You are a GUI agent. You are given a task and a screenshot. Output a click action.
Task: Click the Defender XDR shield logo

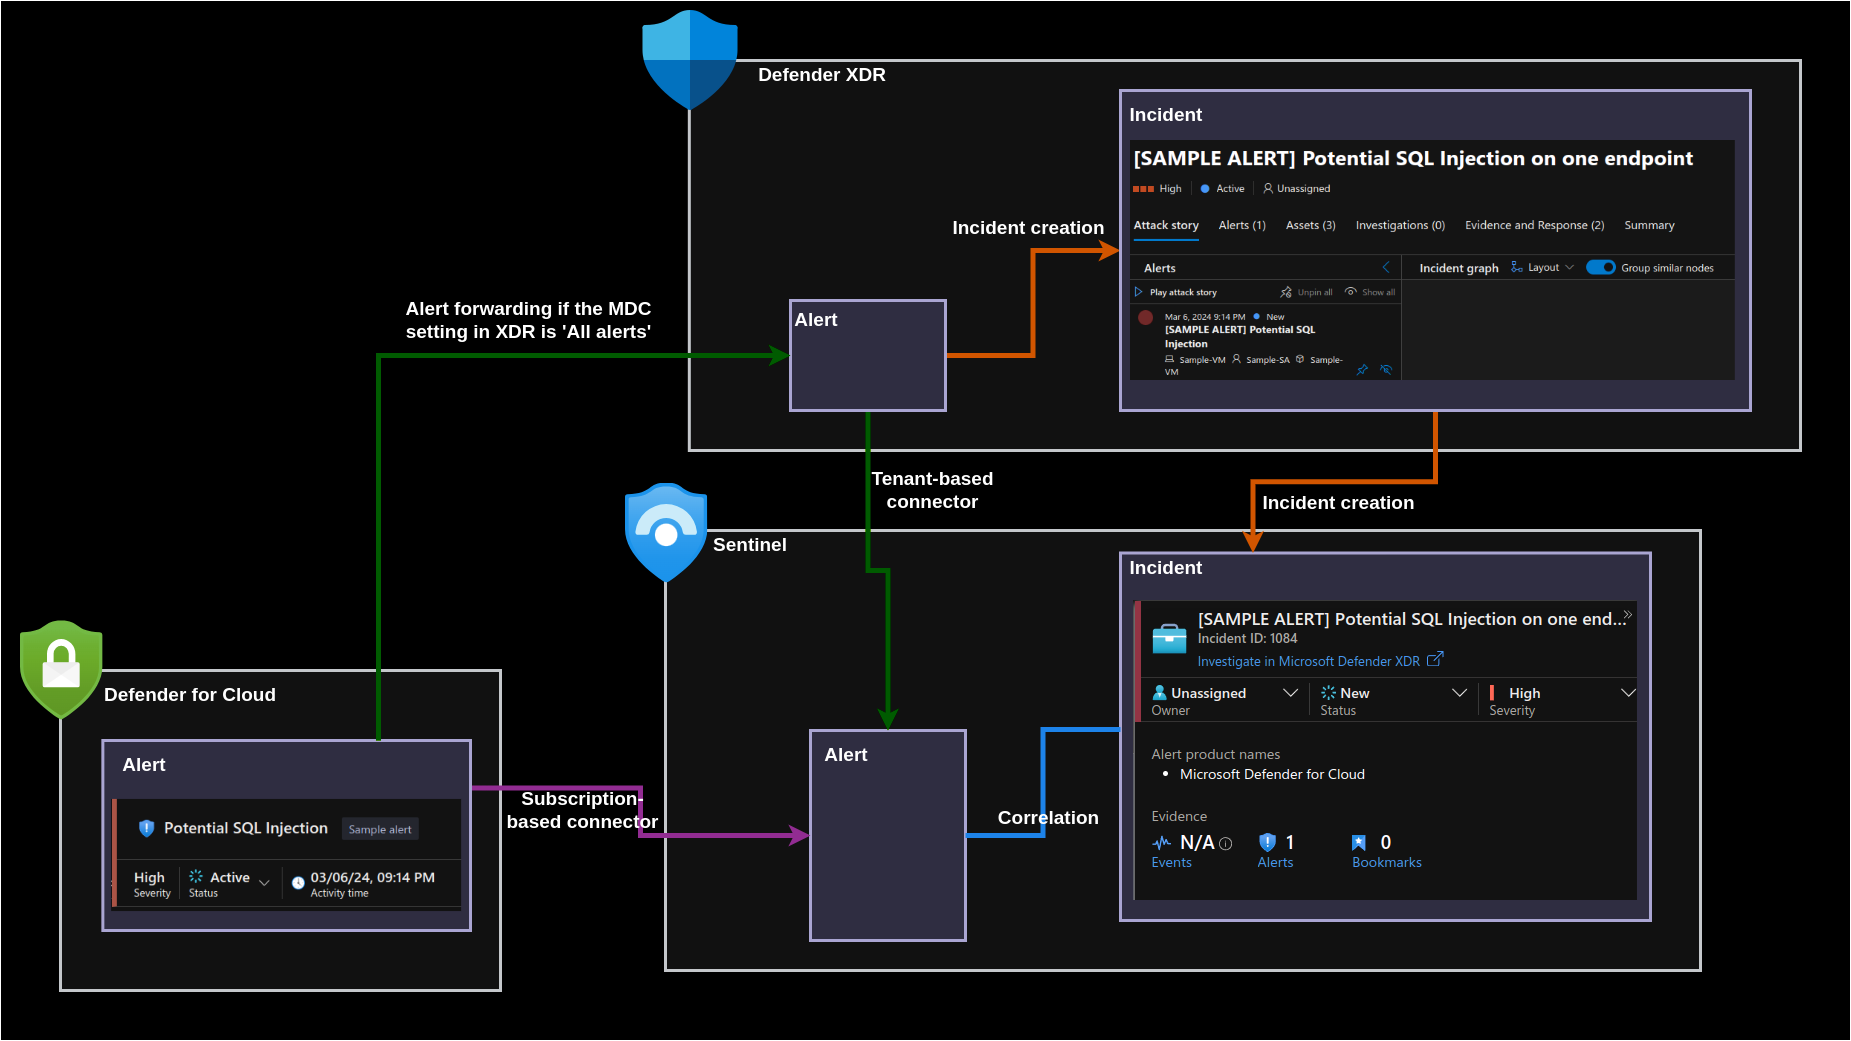click(689, 58)
